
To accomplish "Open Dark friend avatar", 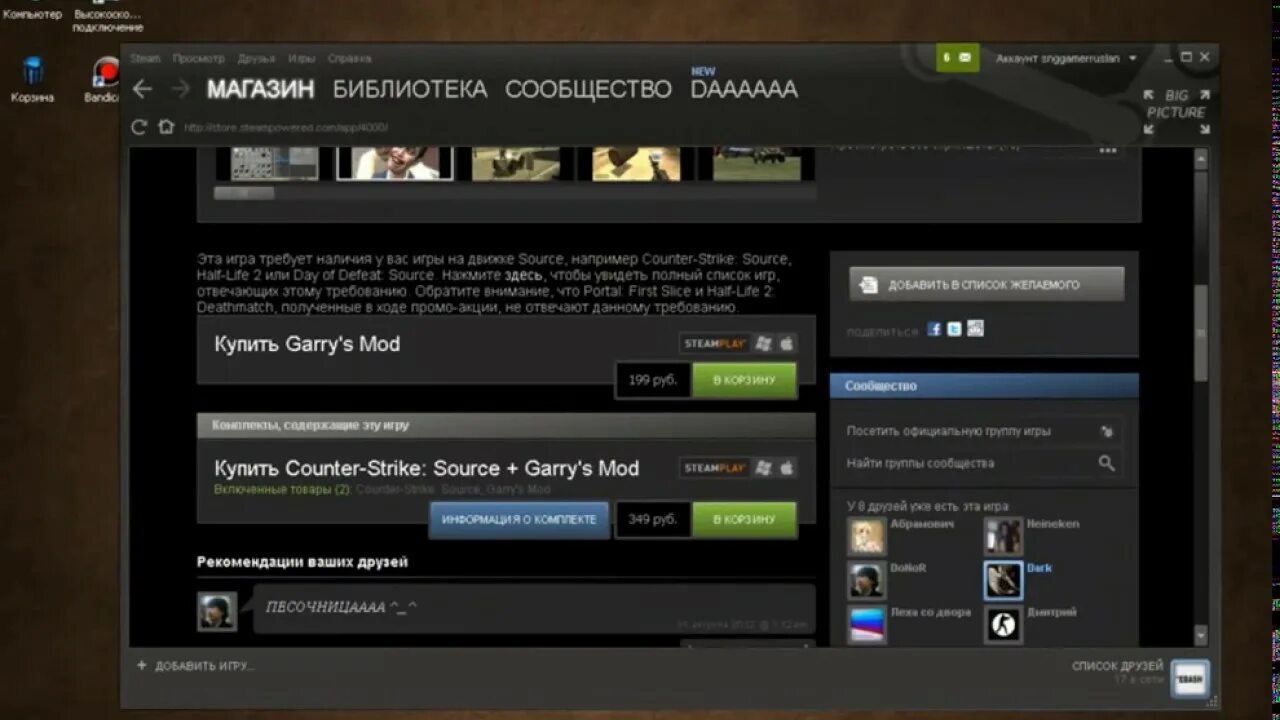I will 1003,580.
